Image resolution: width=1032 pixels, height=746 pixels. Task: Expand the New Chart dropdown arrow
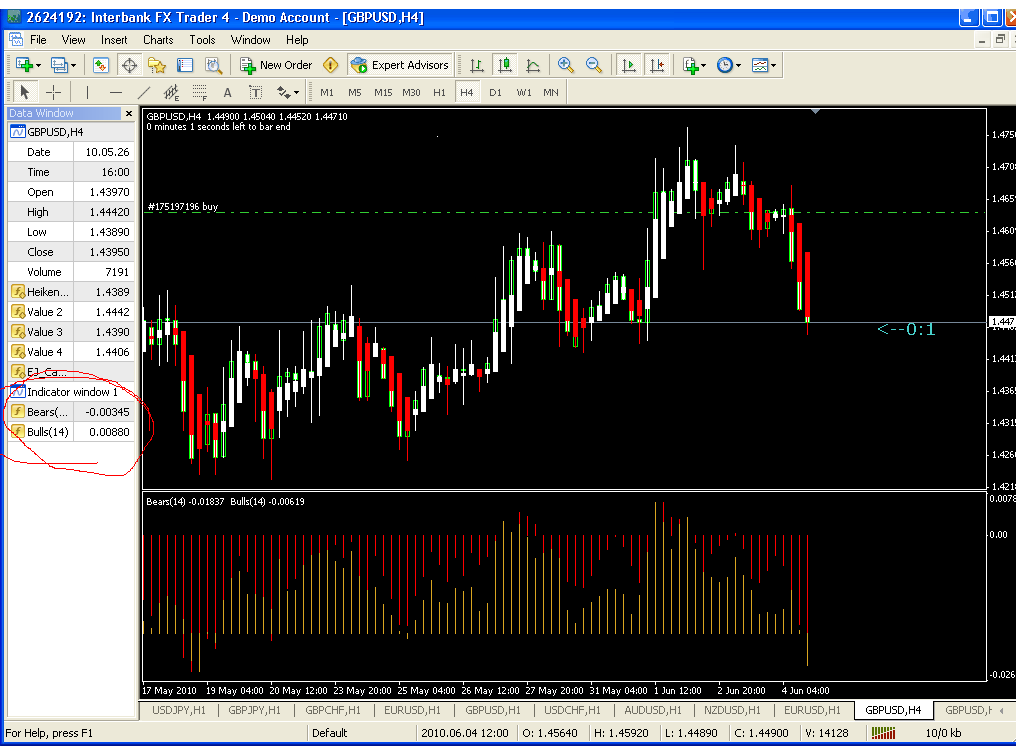coord(38,65)
